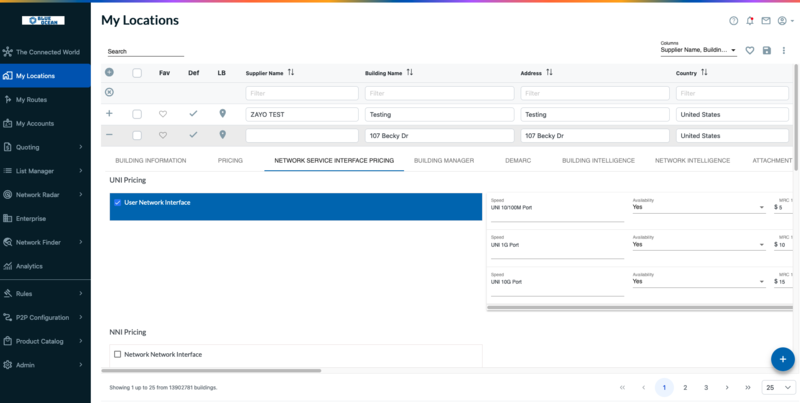
Task: Click the save disk icon
Action: (767, 51)
